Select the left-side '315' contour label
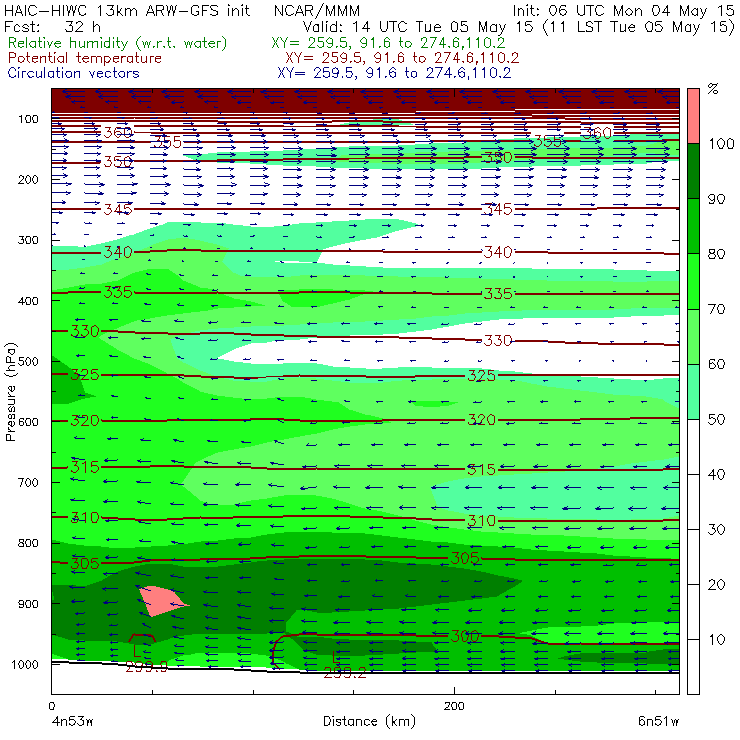The width and height of the screenshot is (740, 740). [85, 467]
